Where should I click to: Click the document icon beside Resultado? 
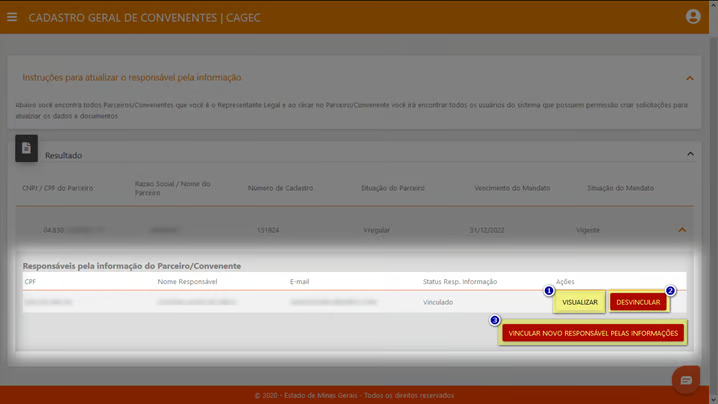(x=27, y=148)
